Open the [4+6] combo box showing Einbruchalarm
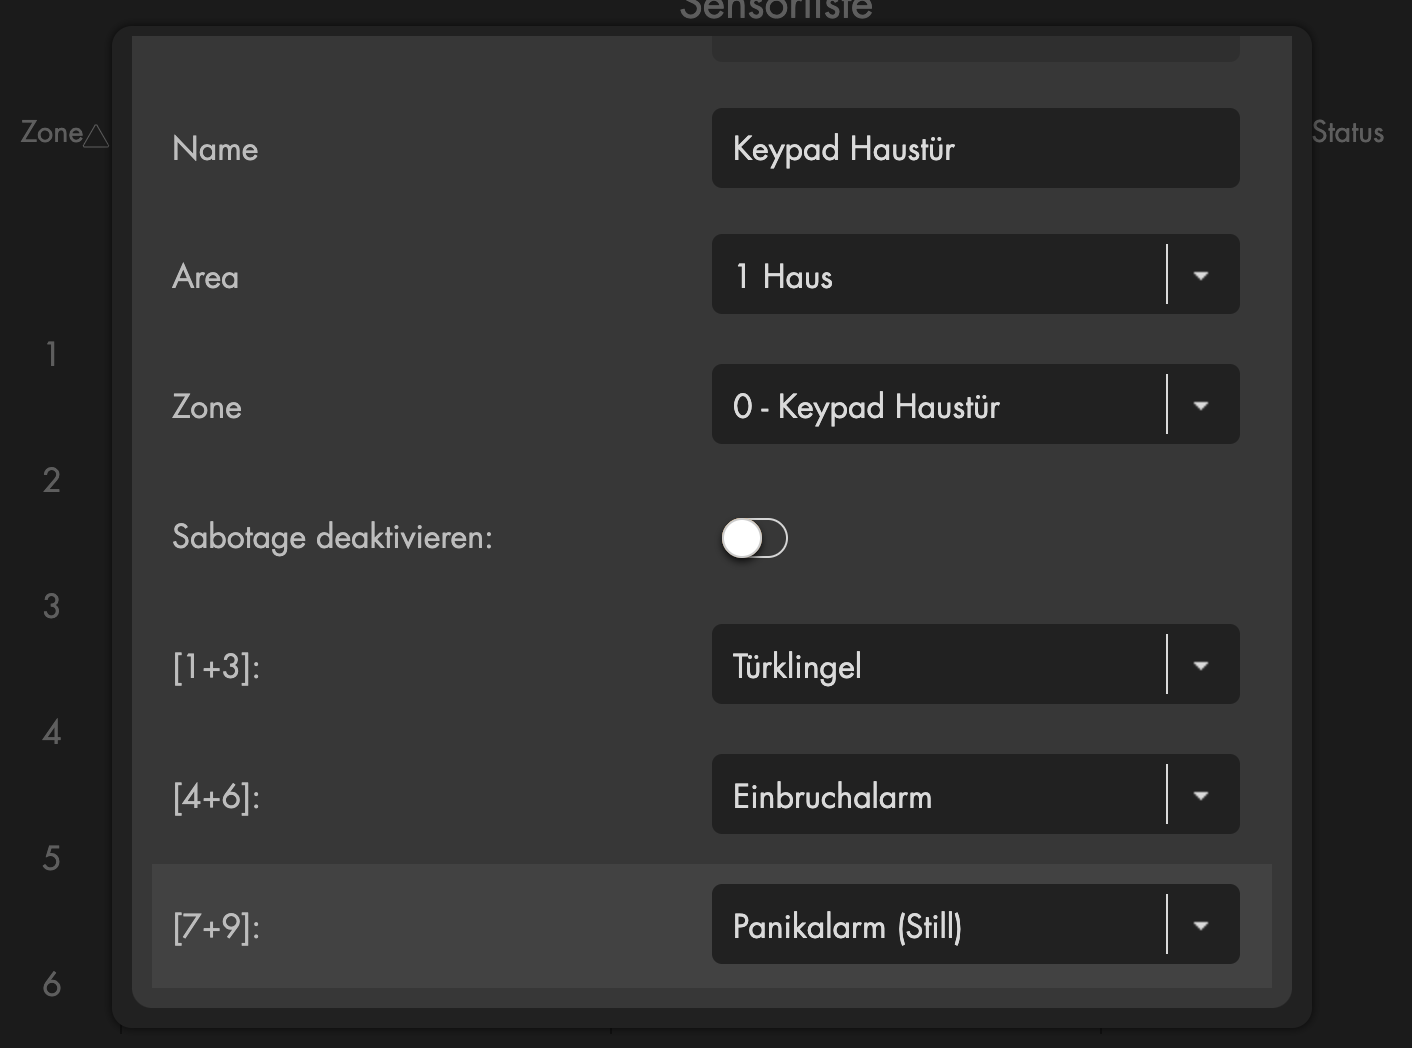Viewport: 1412px width, 1048px height. [975, 794]
